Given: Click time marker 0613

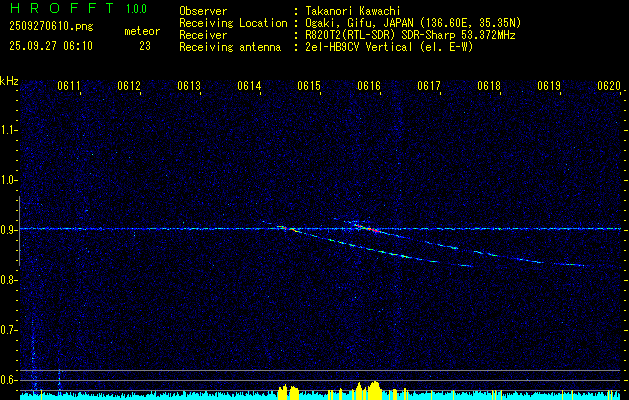Looking at the screenshot, I should click(x=189, y=85).
